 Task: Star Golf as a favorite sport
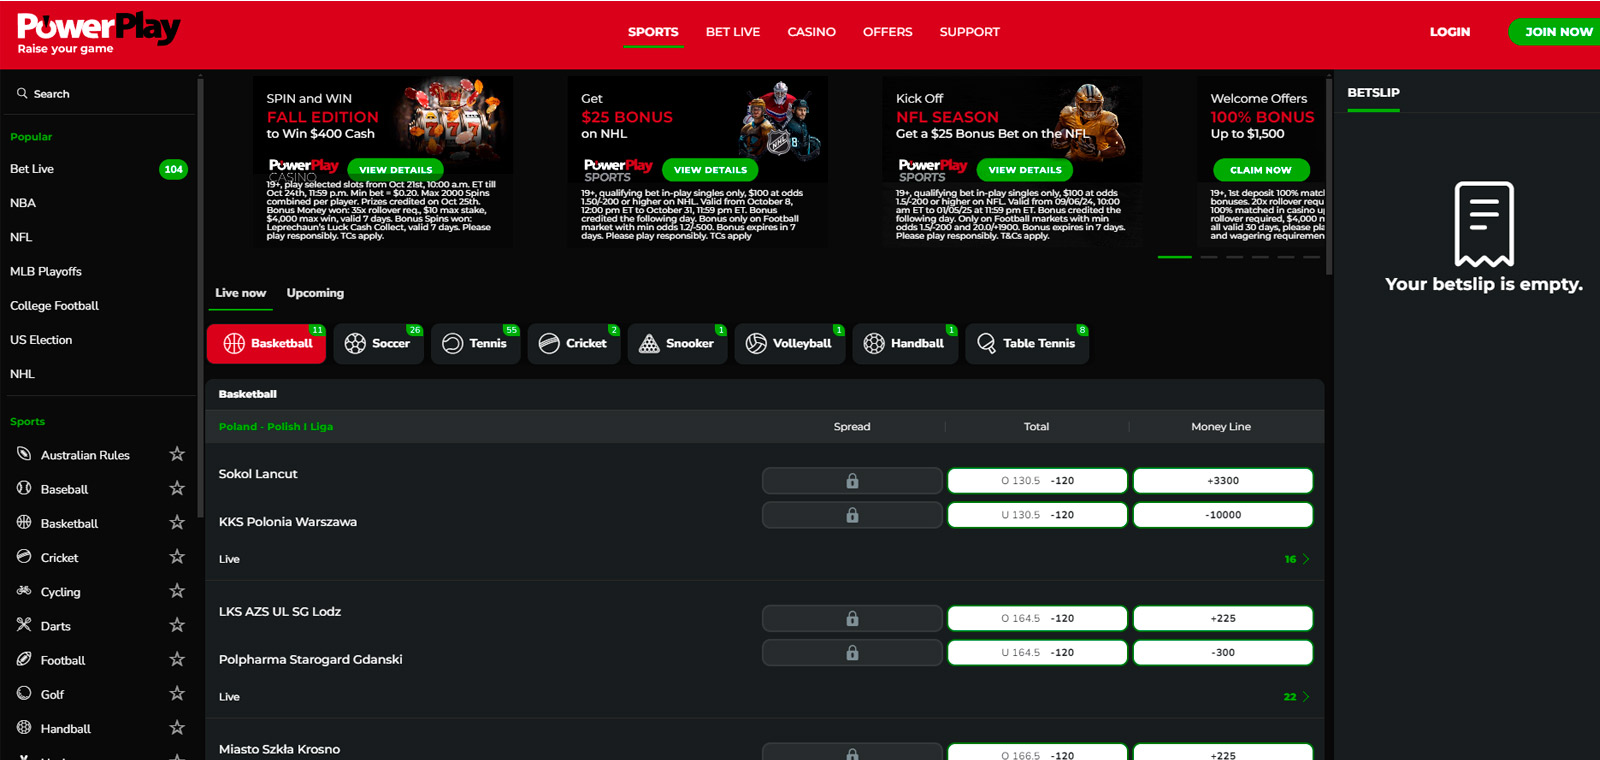pos(177,693)
